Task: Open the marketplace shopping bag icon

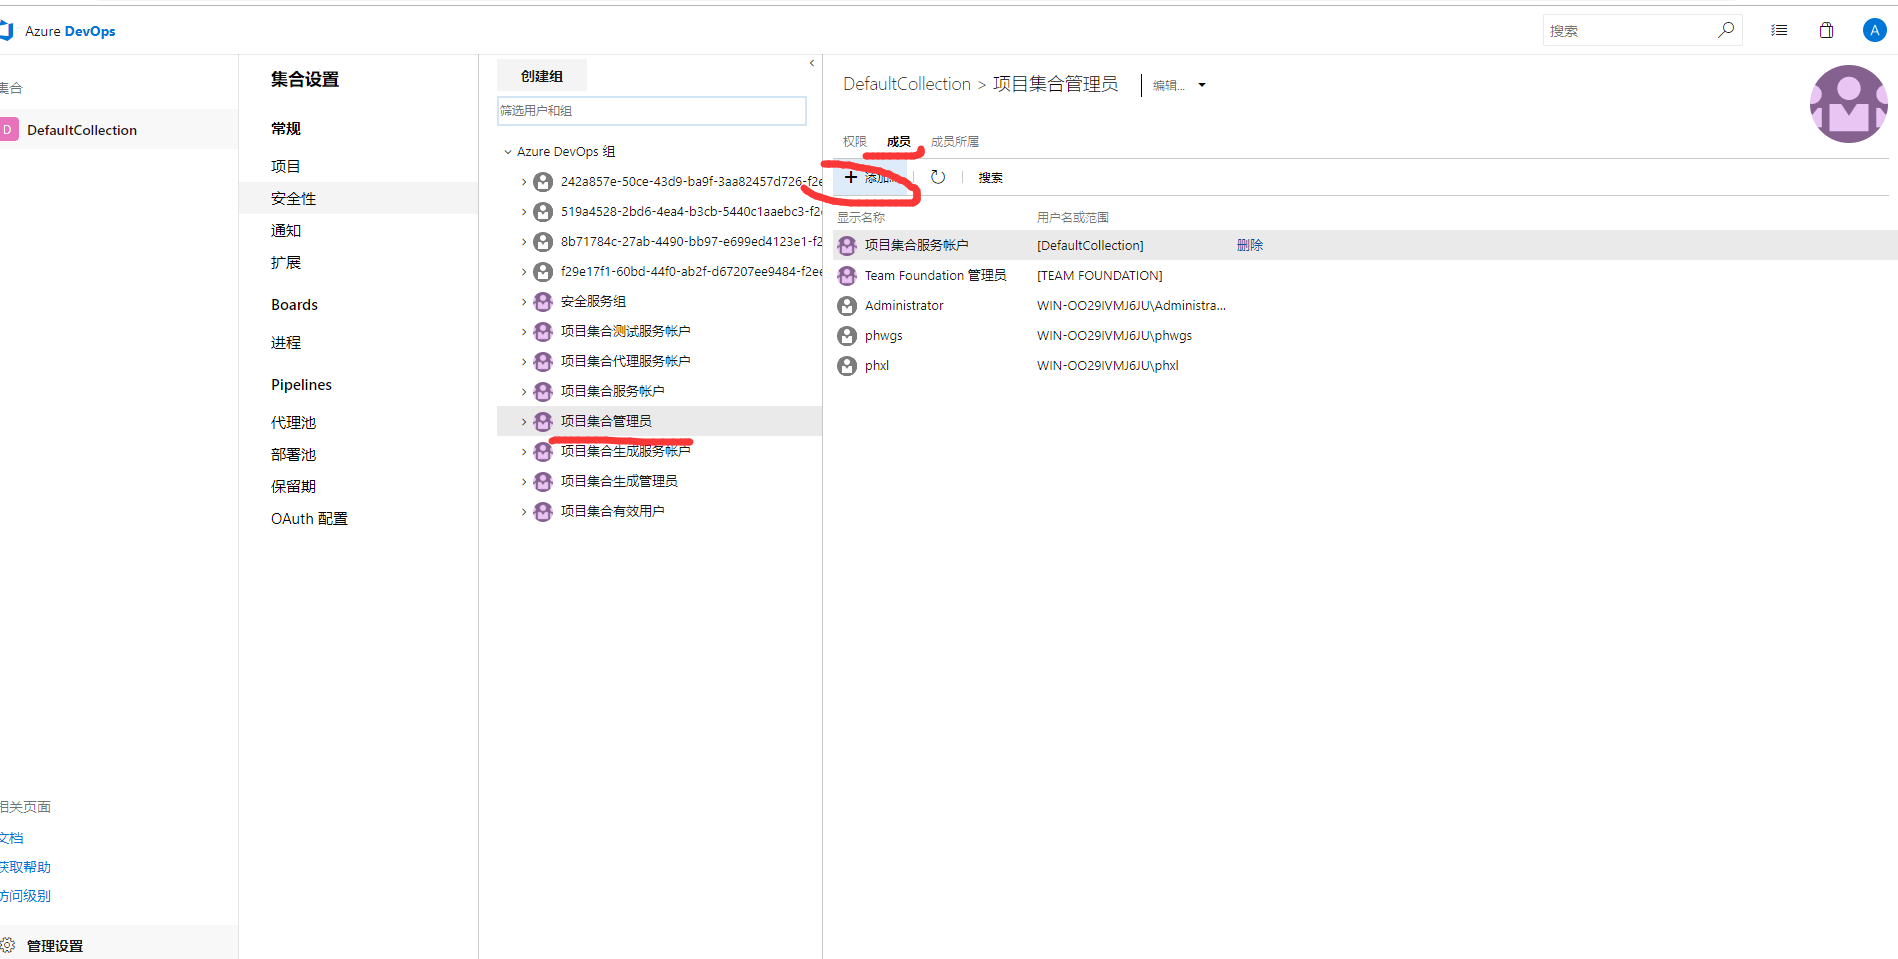Action: pos(1826,30)
